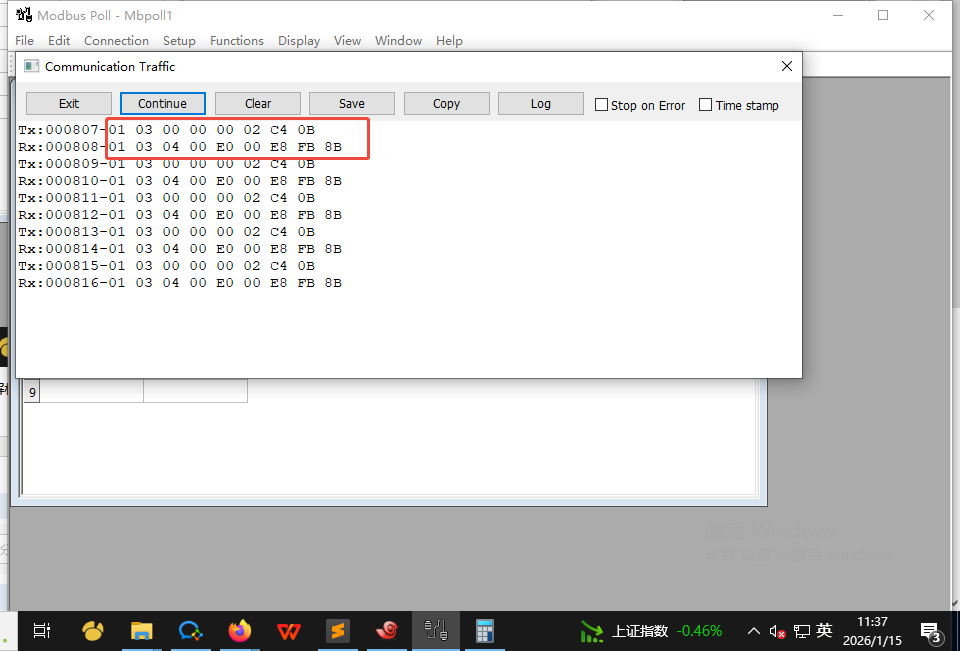Open the View menu
The image size is (960, 651).
pos(347,40)
